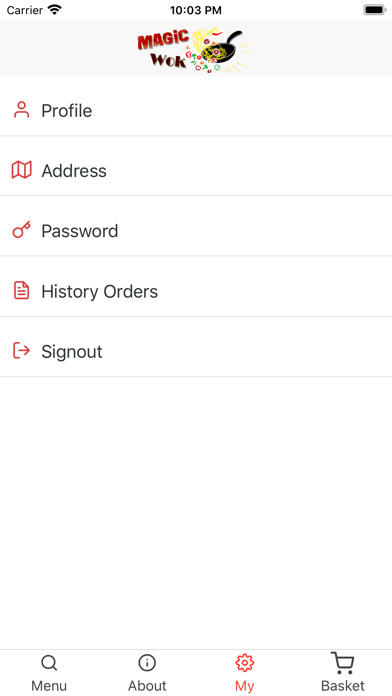Go to the Basket tab label
392x696 pixels.
(x=343, y=686)
